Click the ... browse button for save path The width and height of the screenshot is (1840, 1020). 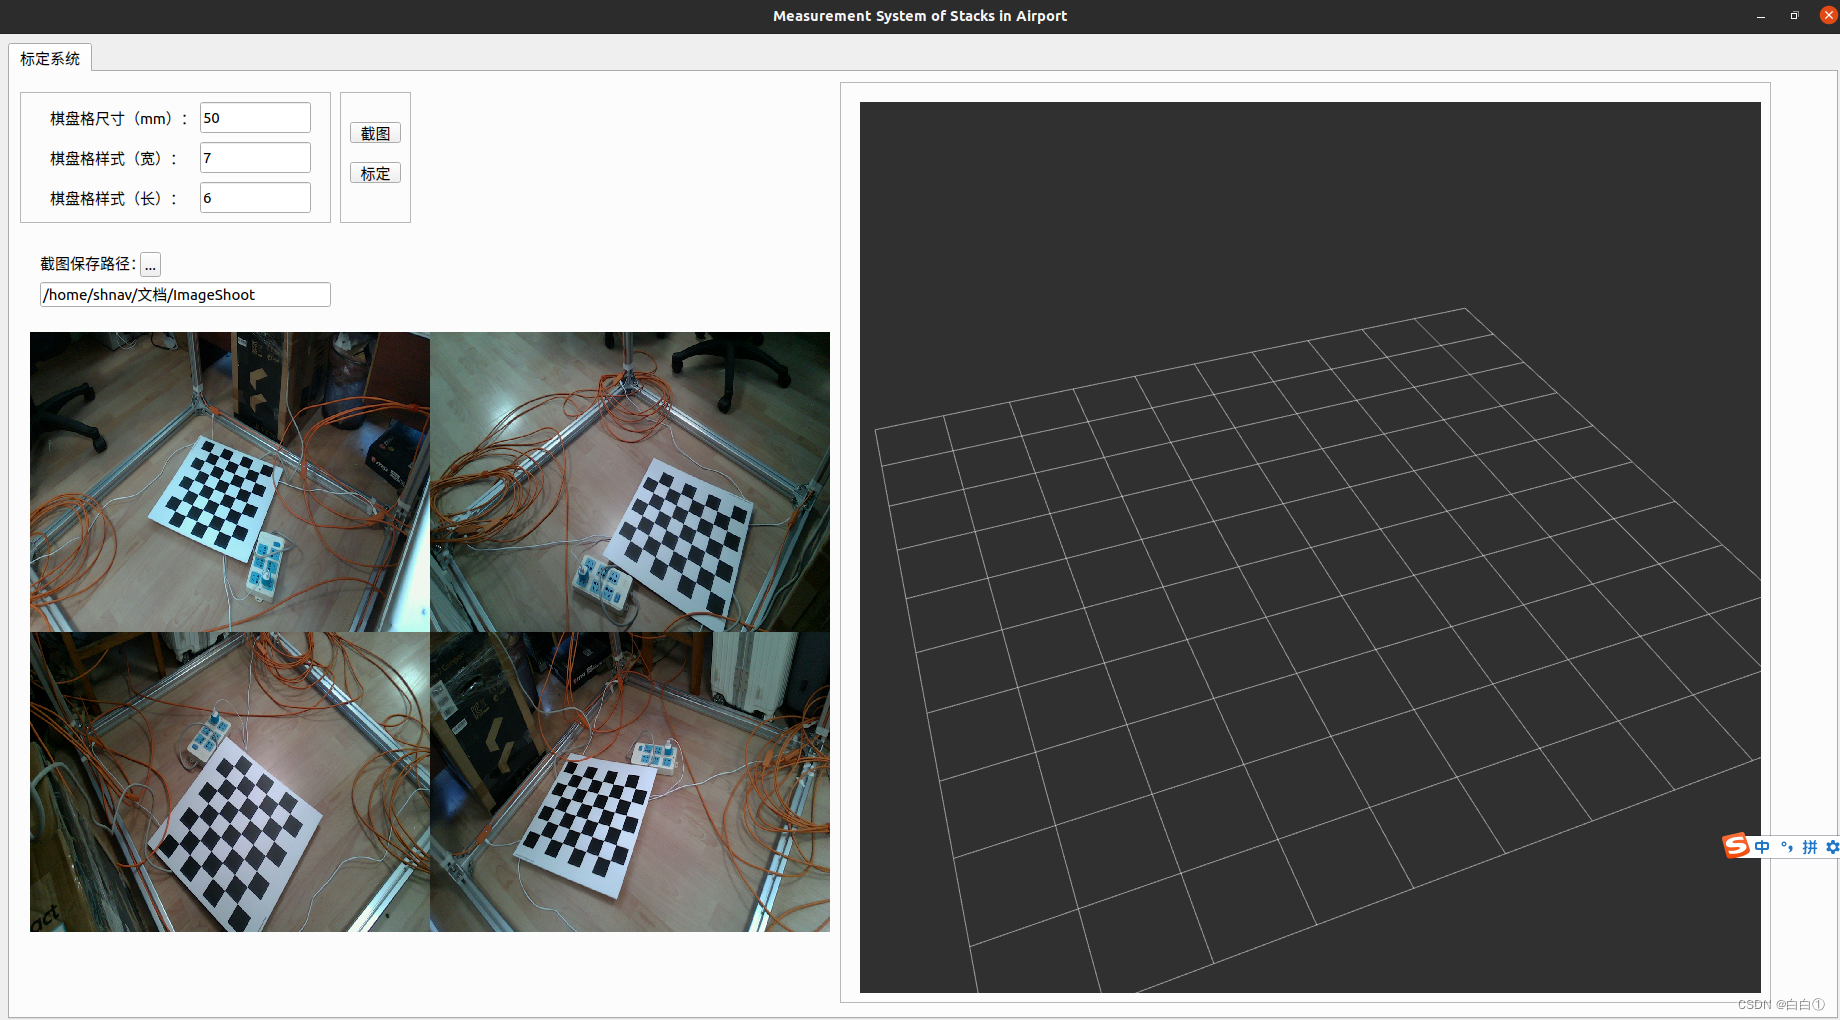150,264
